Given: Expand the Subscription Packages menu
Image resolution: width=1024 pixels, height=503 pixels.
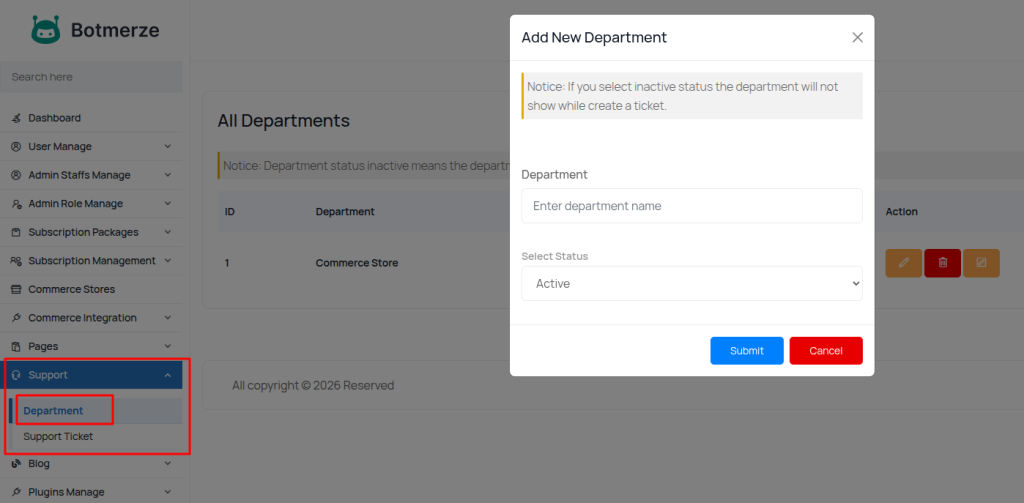Looking at the screenshot, I should [x=167, y=232].
